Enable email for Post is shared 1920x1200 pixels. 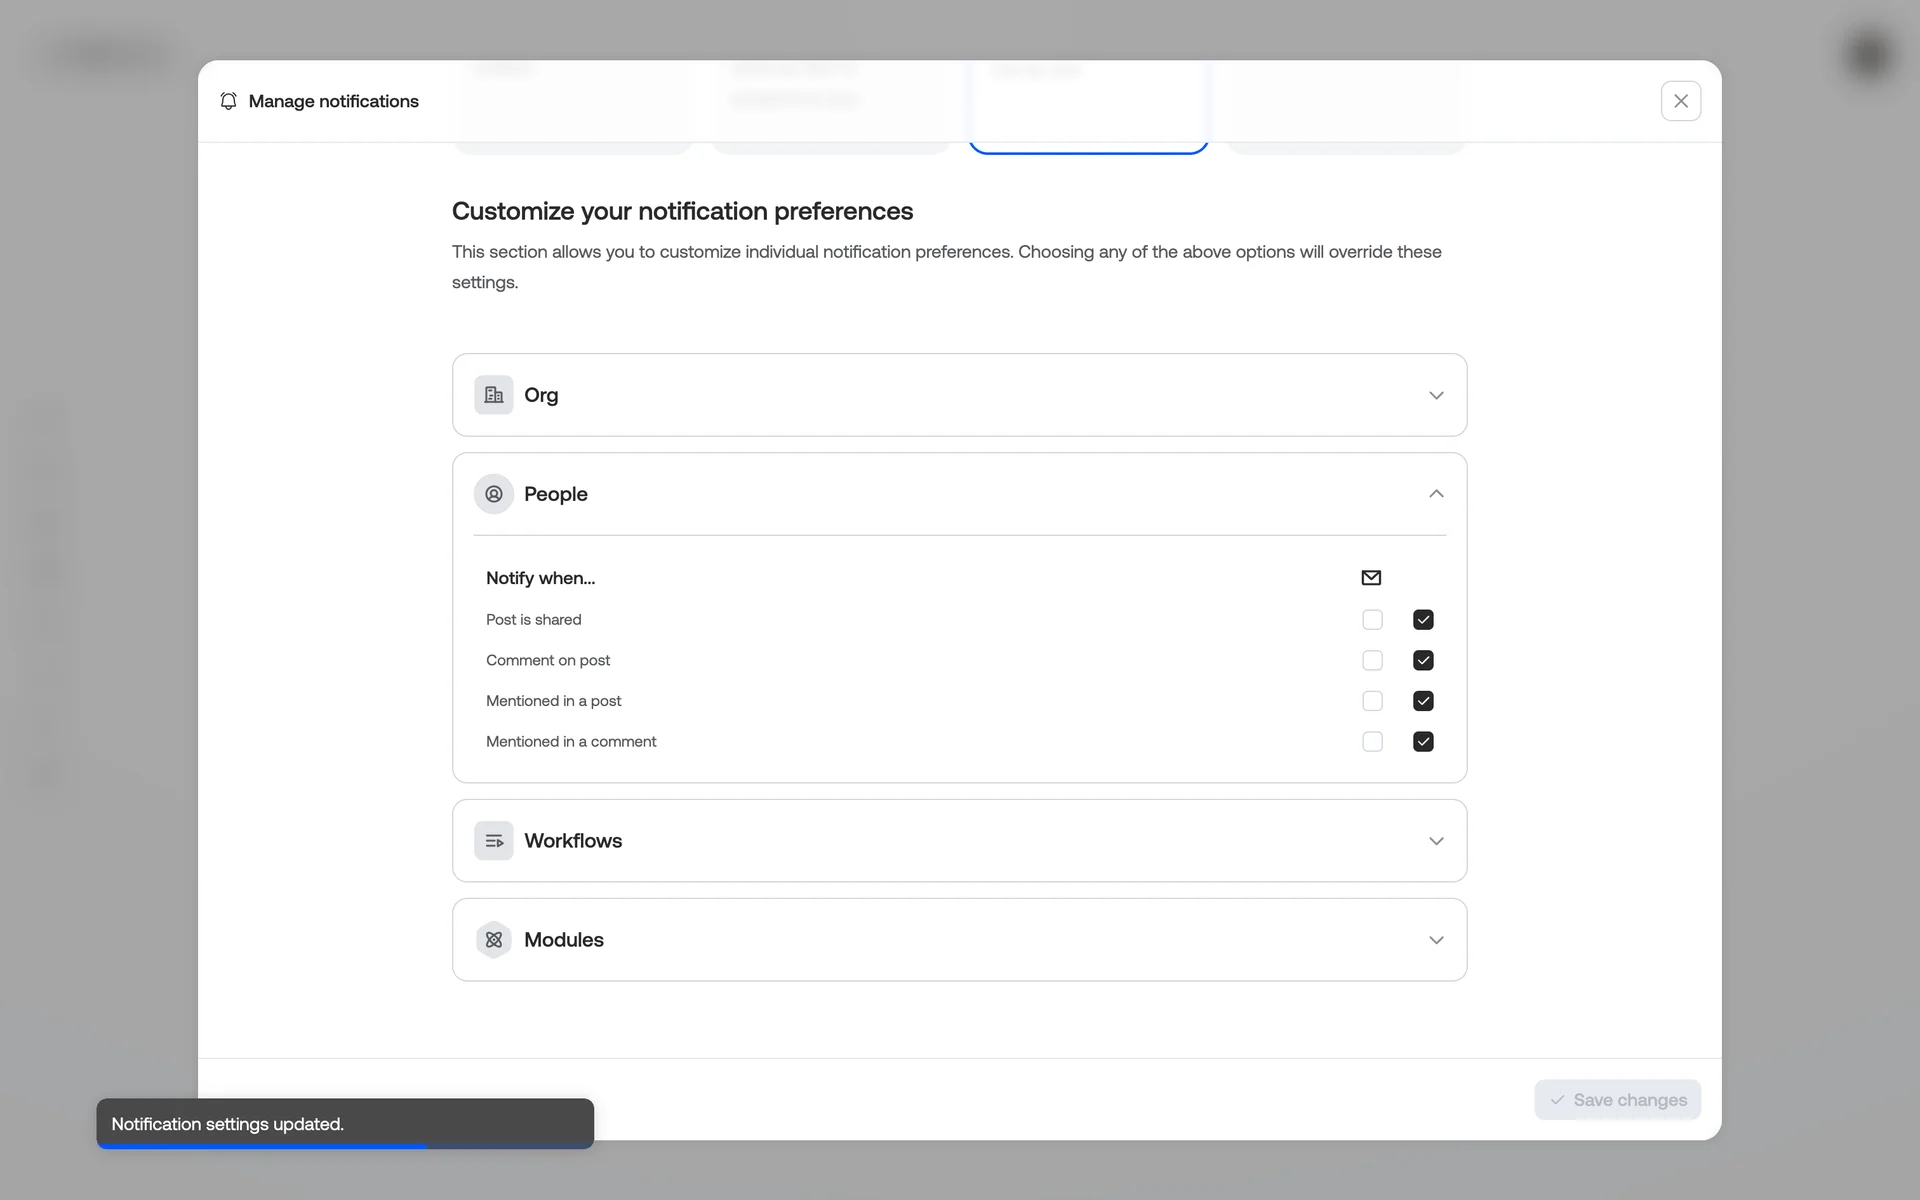1372,620
